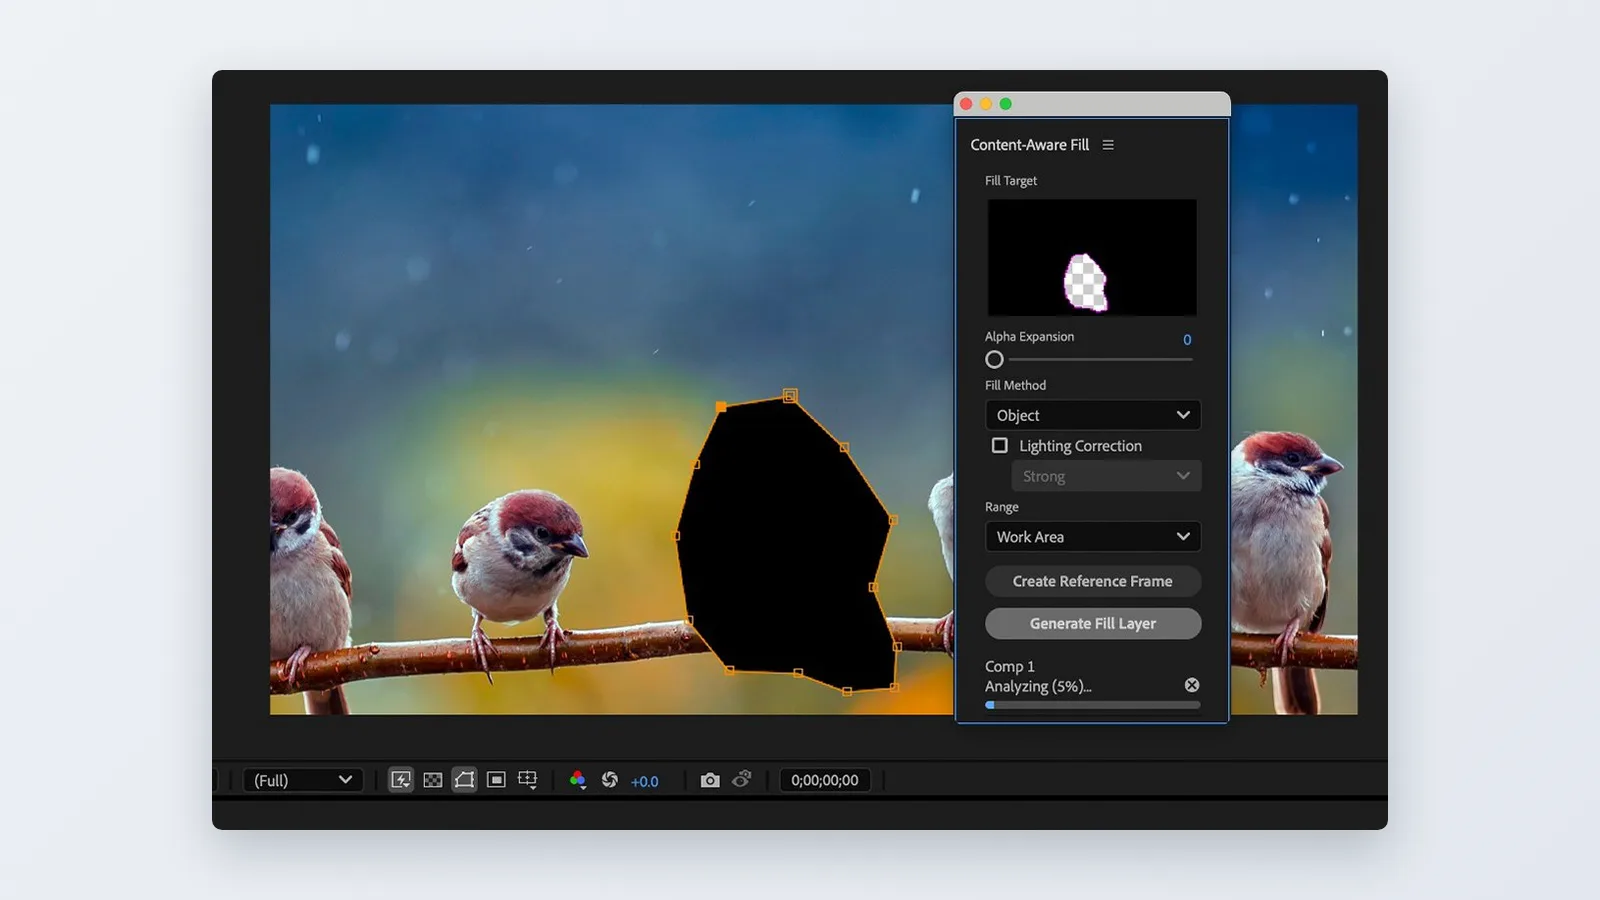1600x900 pixels.
Task: Click current time 0;00;00;00 field
Action: [825, 780]
